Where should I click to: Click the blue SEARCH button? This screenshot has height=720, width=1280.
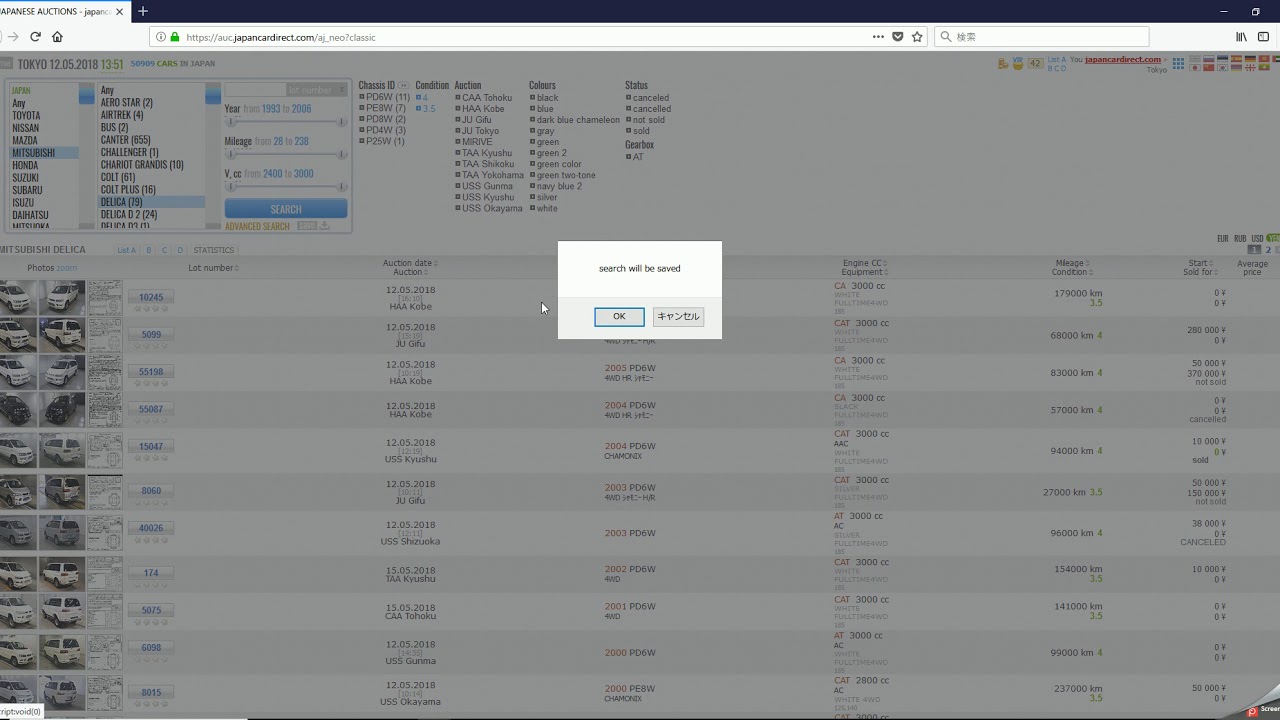click(x=286, y=209)
